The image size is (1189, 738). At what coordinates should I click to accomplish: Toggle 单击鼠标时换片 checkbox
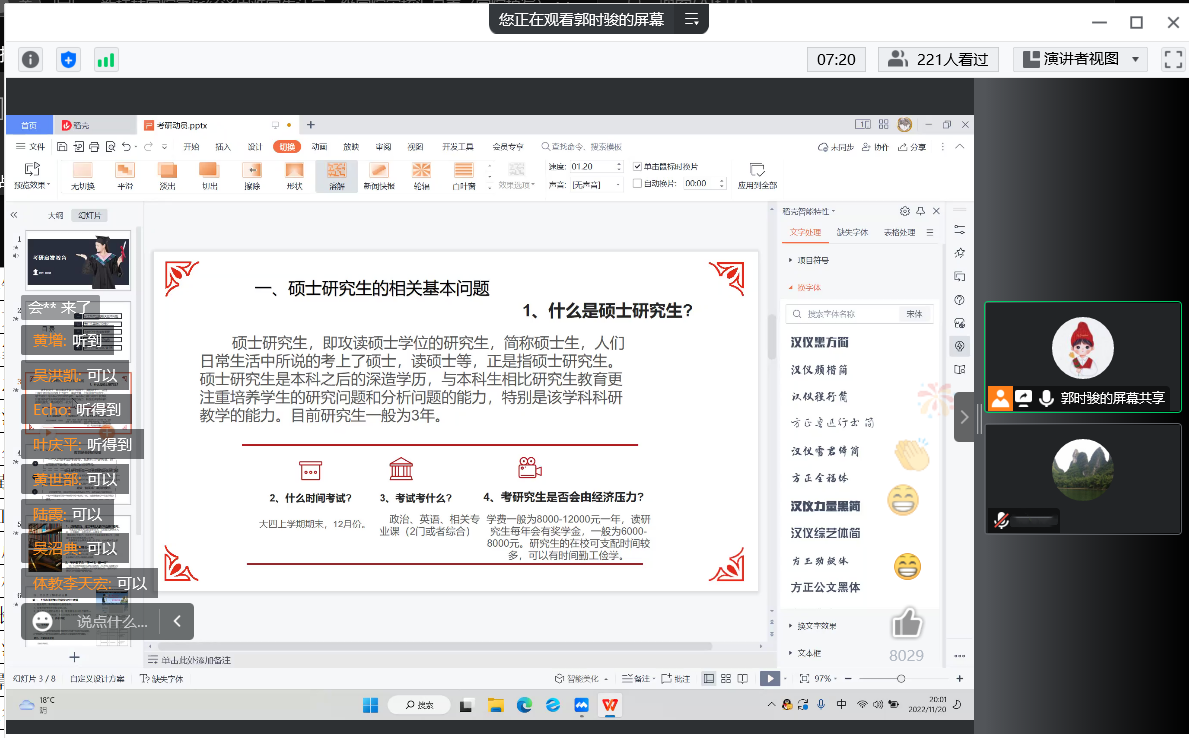(x=637, y=166)
